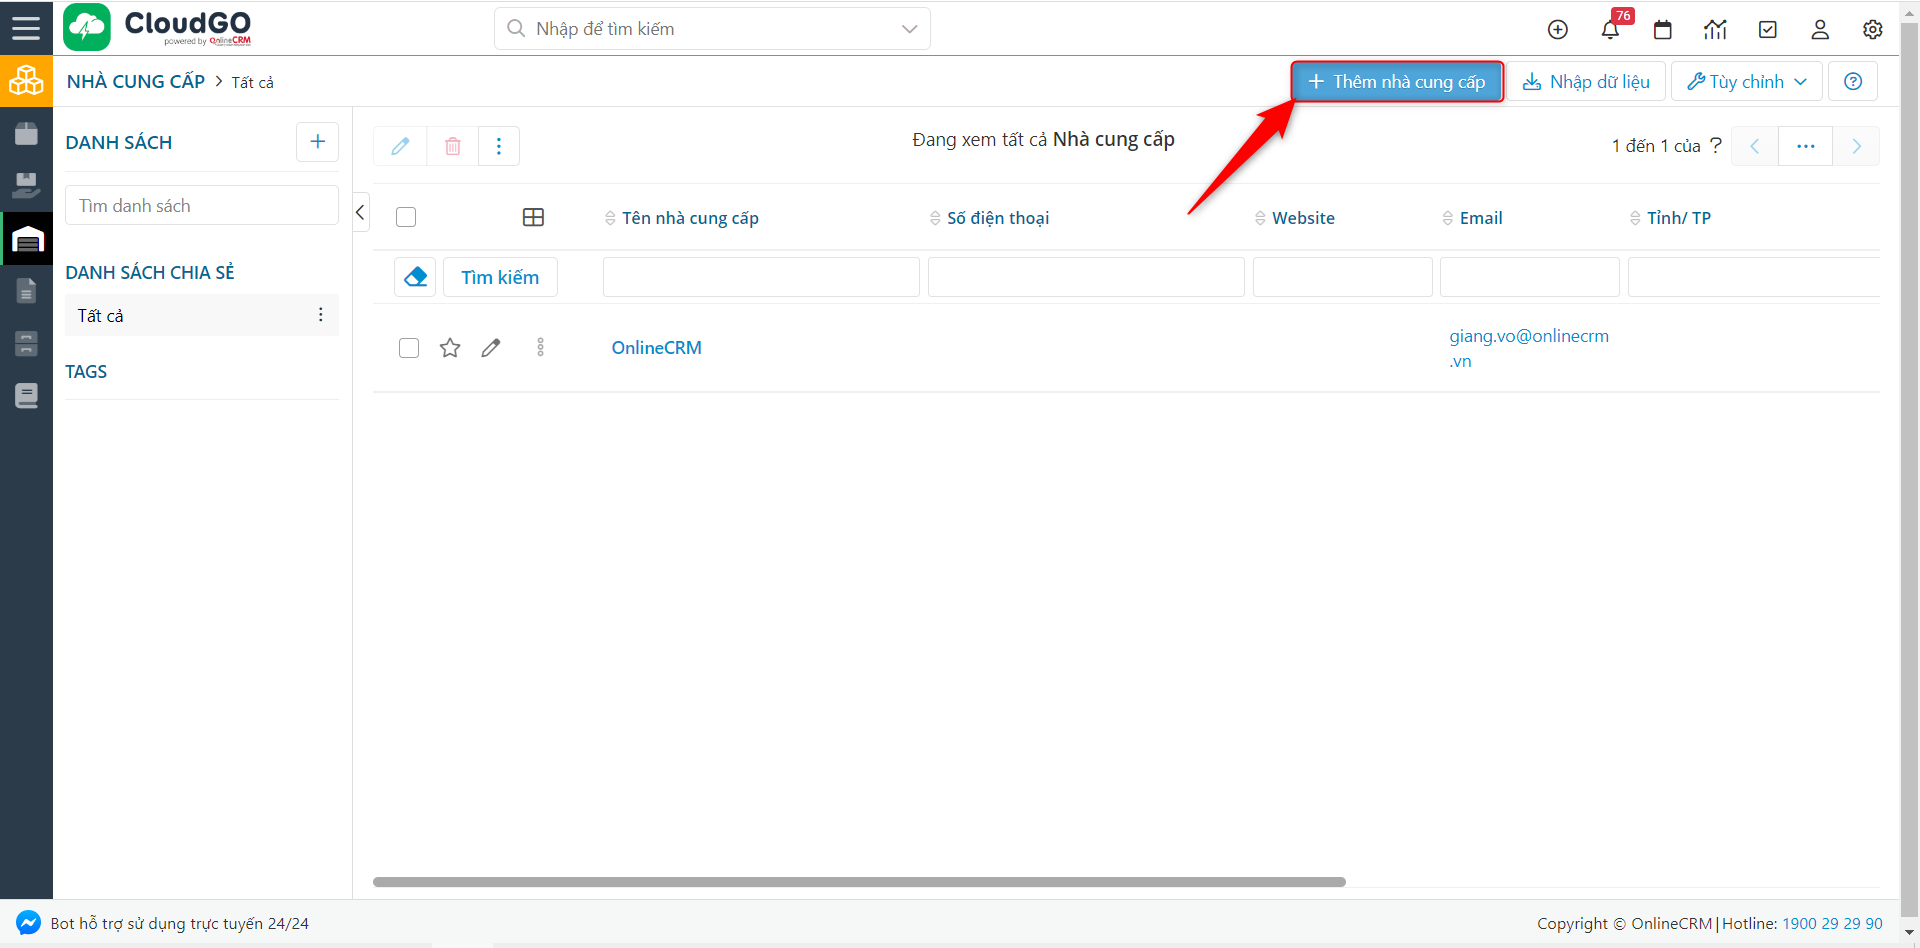This screenshot has height=948, width=1920.
Task: Open the user profile icon
Action: pos(1820,30)
